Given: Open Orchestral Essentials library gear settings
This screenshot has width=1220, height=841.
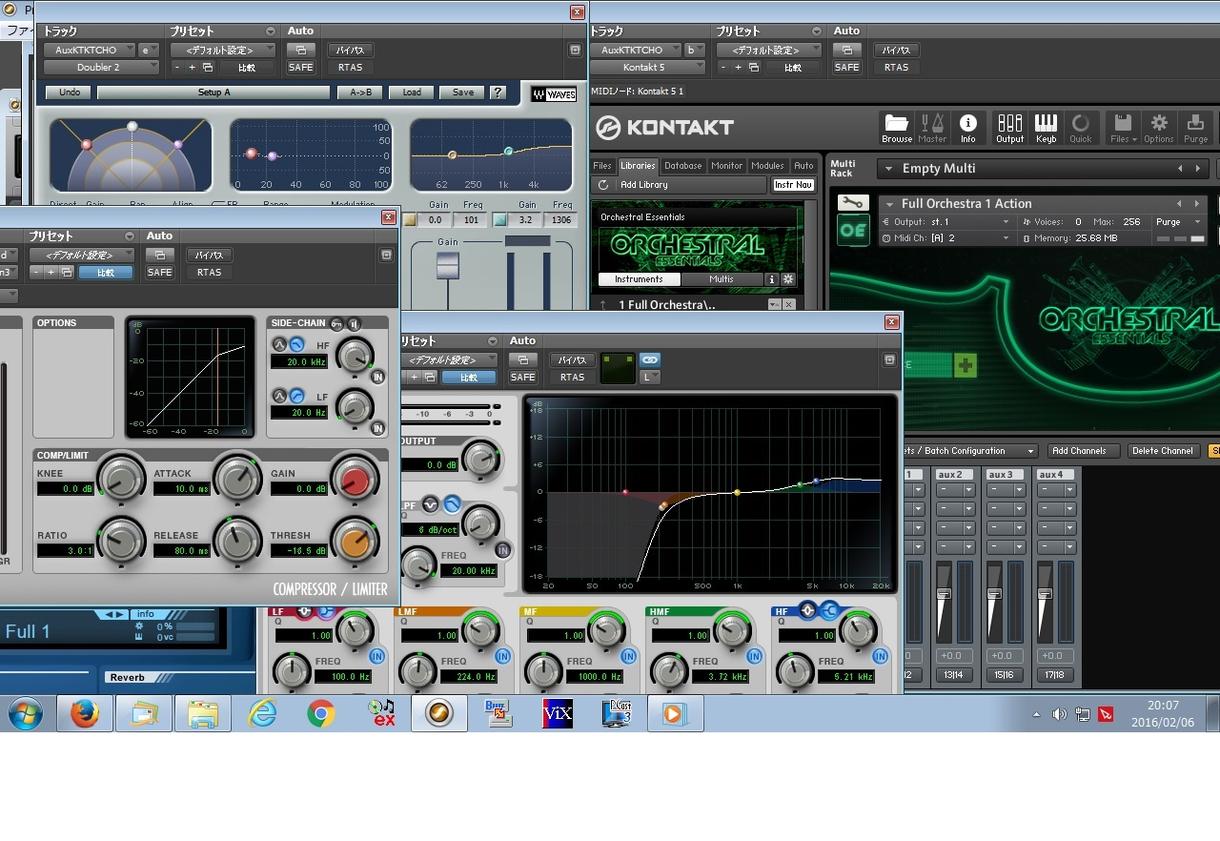Looking at the screenshot, I should click(x=788, y=279).
